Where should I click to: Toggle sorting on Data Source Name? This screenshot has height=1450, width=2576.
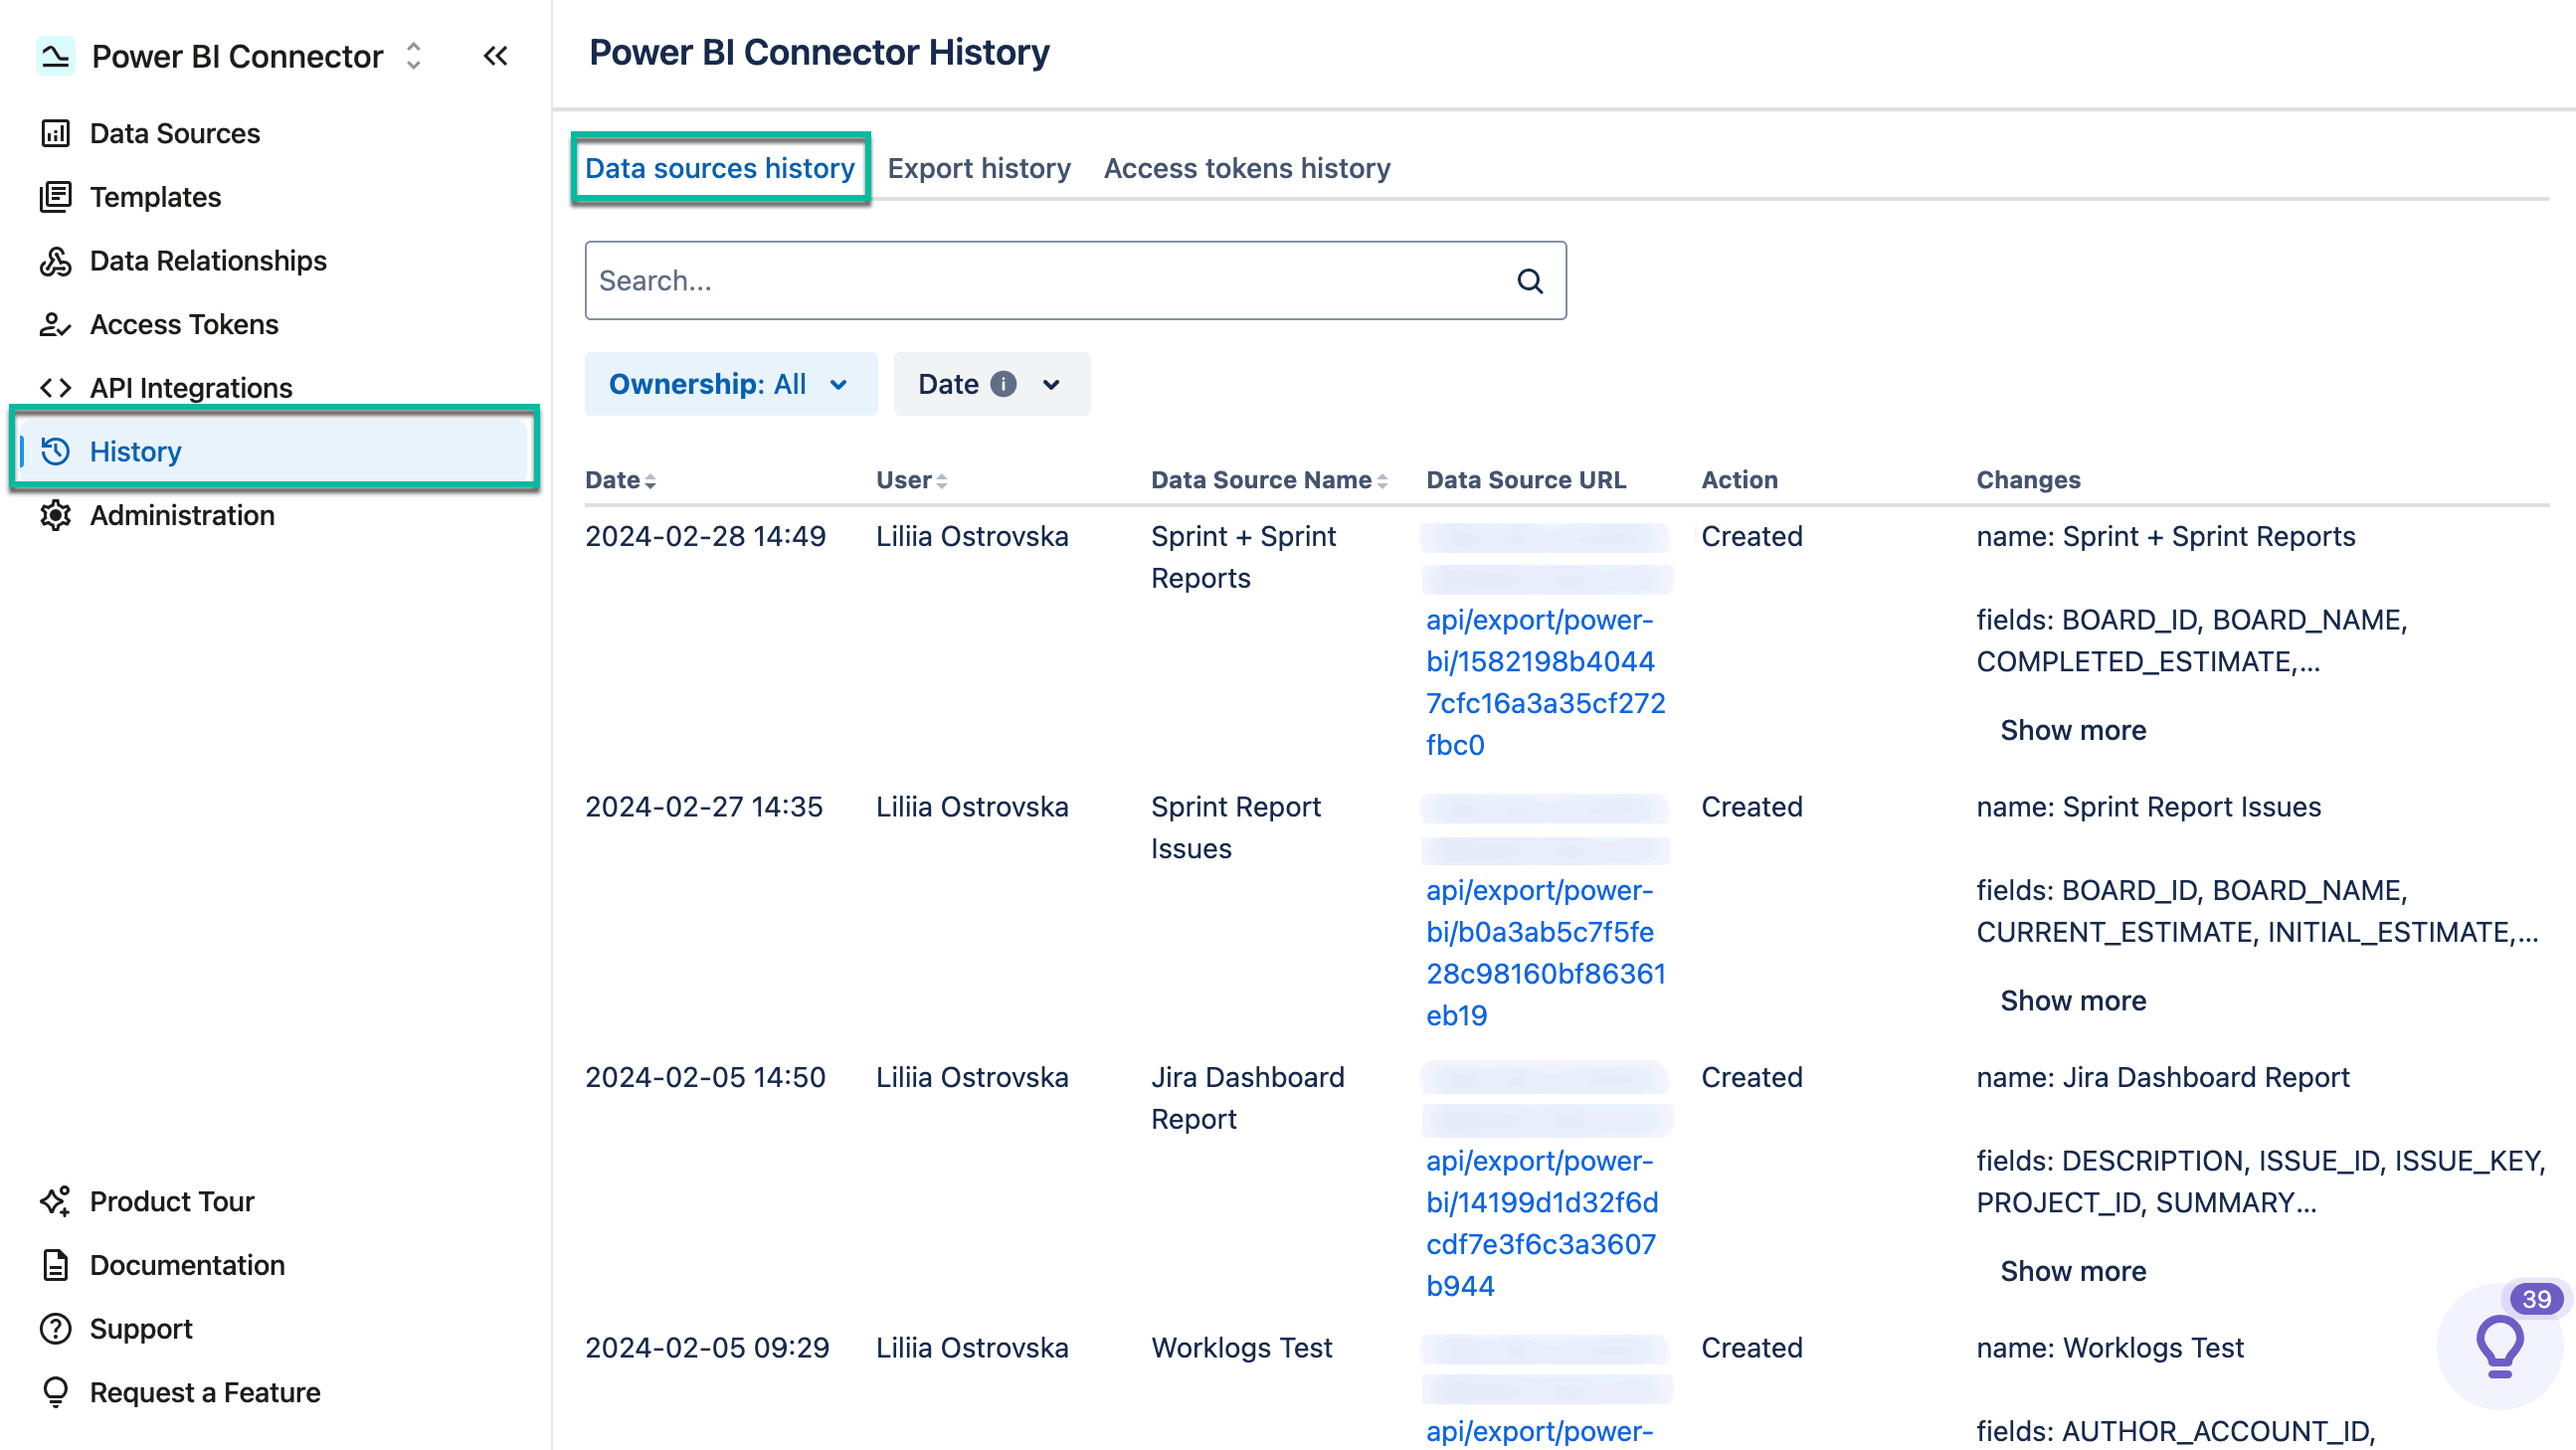click(x=1382, y=480)
